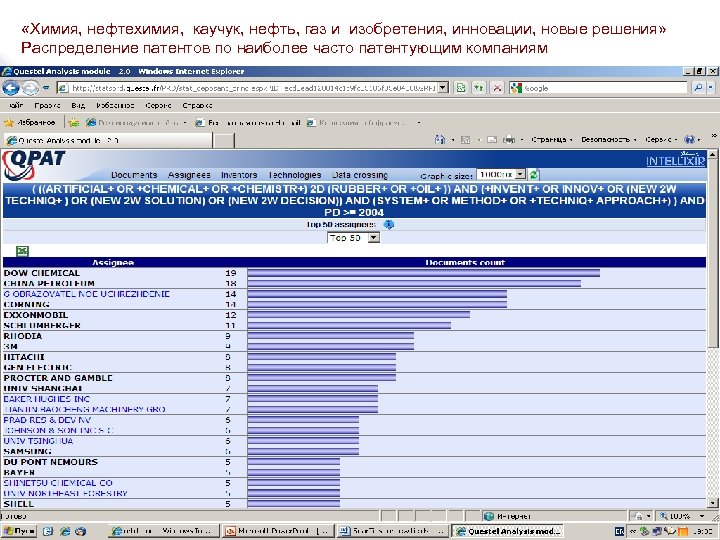The width and height of the screenshot is (720, 540).
Task: Click the RSS feeds icon in command bar
Action: [x=465, y=140]
